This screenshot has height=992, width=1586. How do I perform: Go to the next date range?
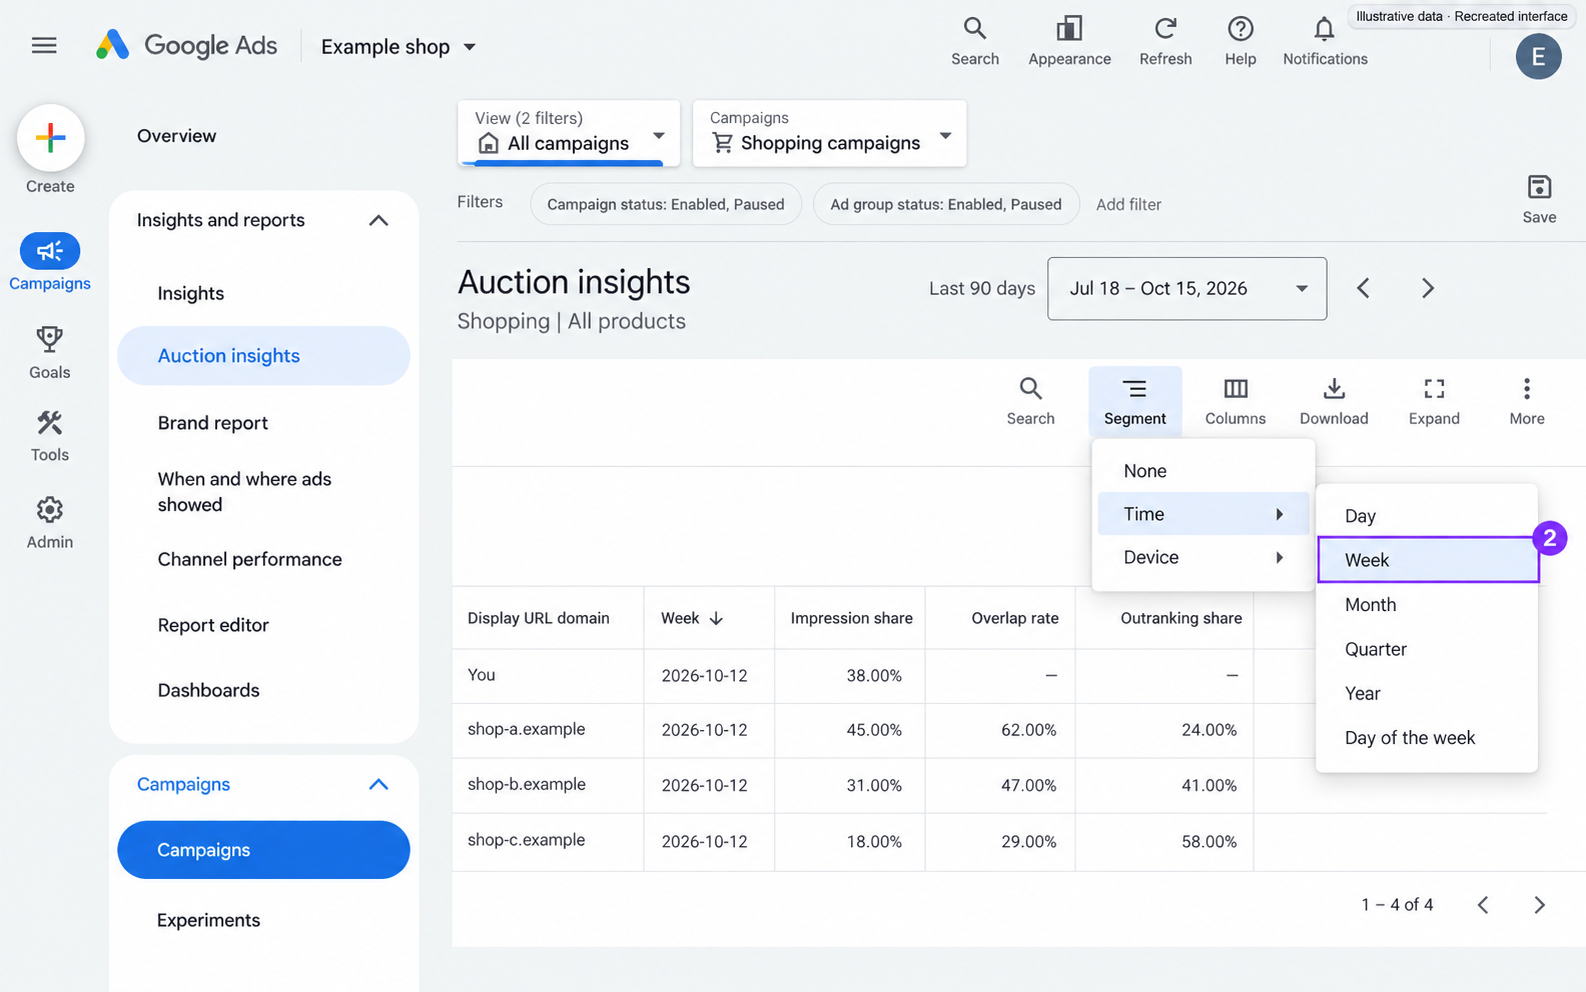pos(1428,288)
